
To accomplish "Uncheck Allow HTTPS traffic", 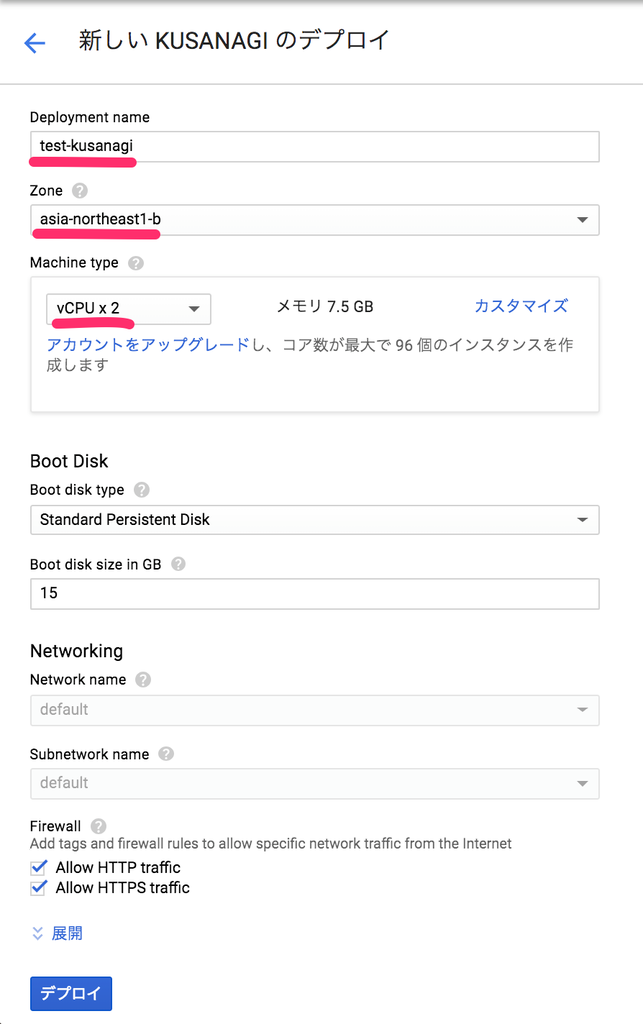I will 39,888.
